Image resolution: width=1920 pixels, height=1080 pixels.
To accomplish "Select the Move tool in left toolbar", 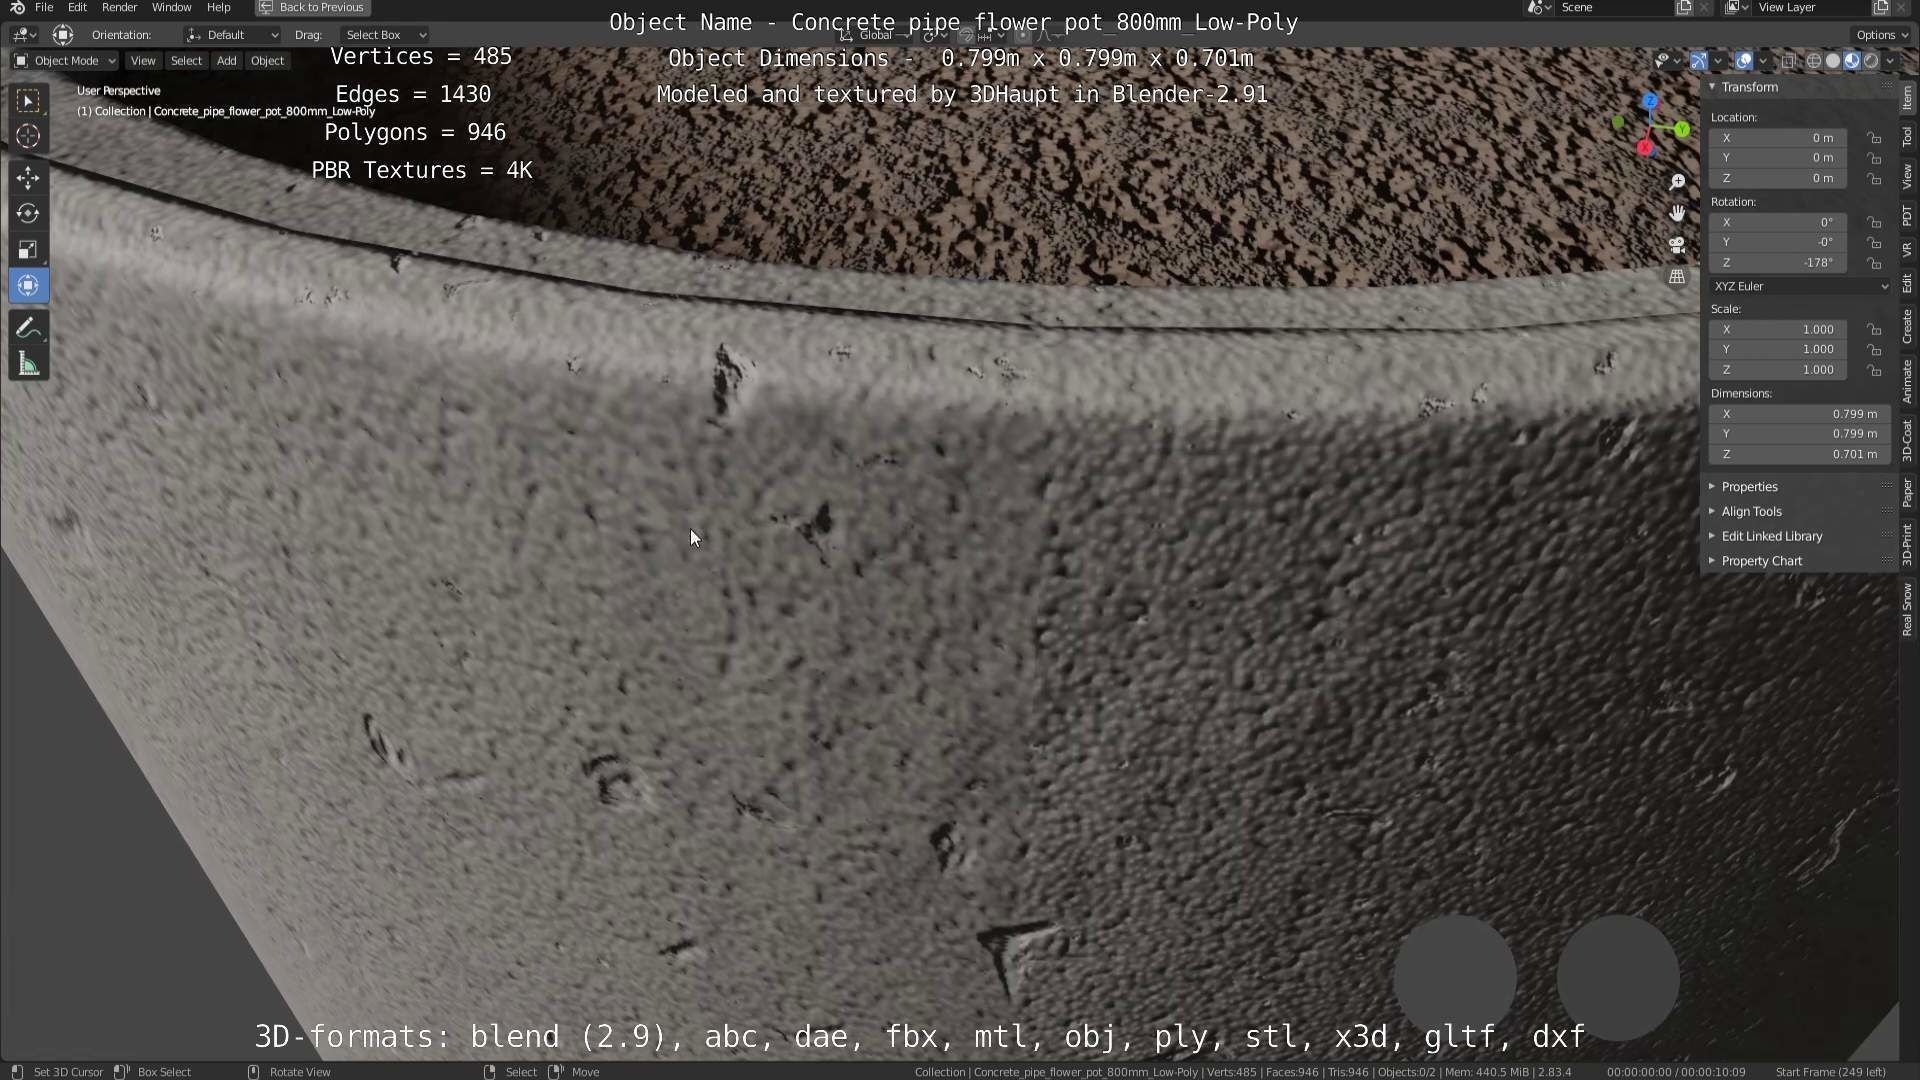I will [28, 178].
